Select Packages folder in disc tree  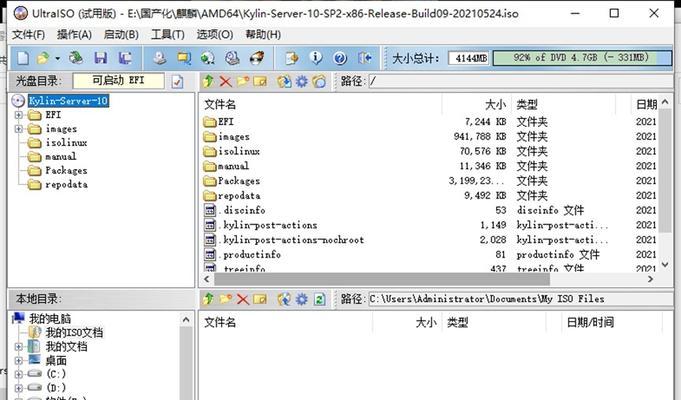point(66,170)
